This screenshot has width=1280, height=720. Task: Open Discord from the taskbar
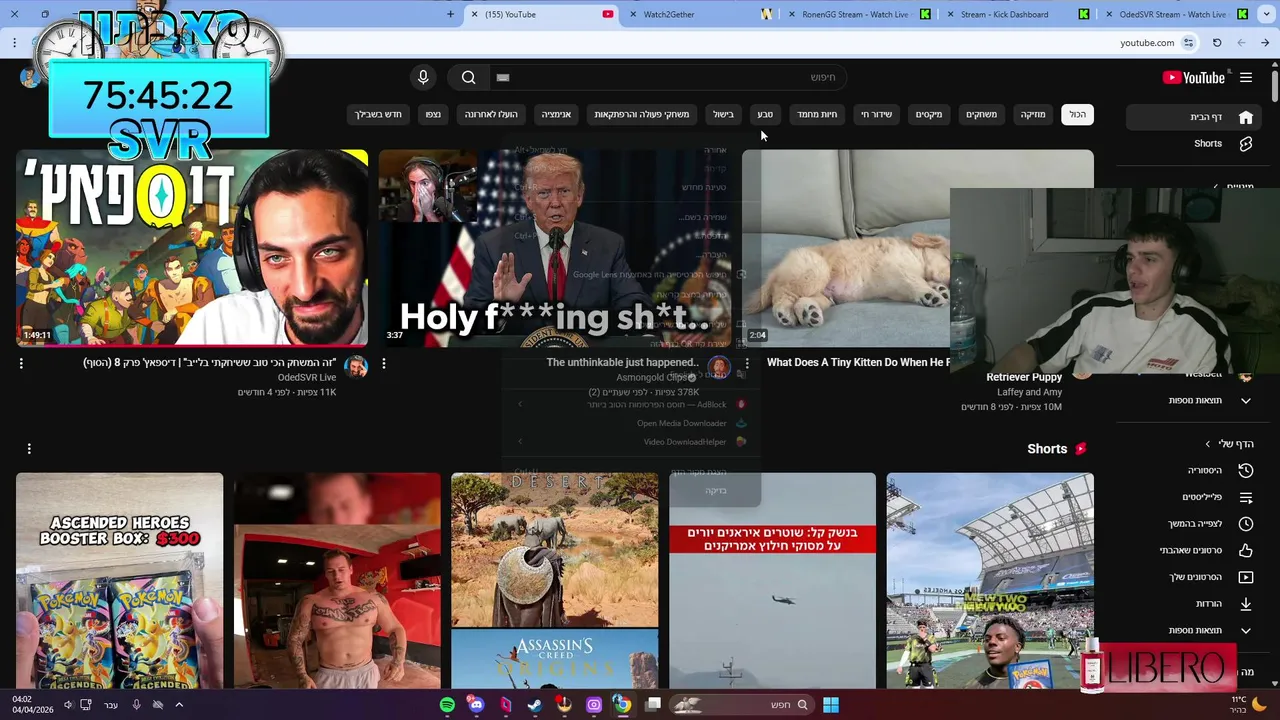[476, 705]
